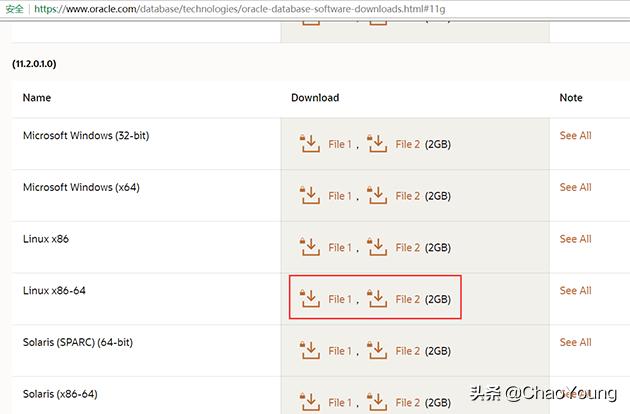Click the File 1 download icon for Linux x86-64

pos(310,299)
